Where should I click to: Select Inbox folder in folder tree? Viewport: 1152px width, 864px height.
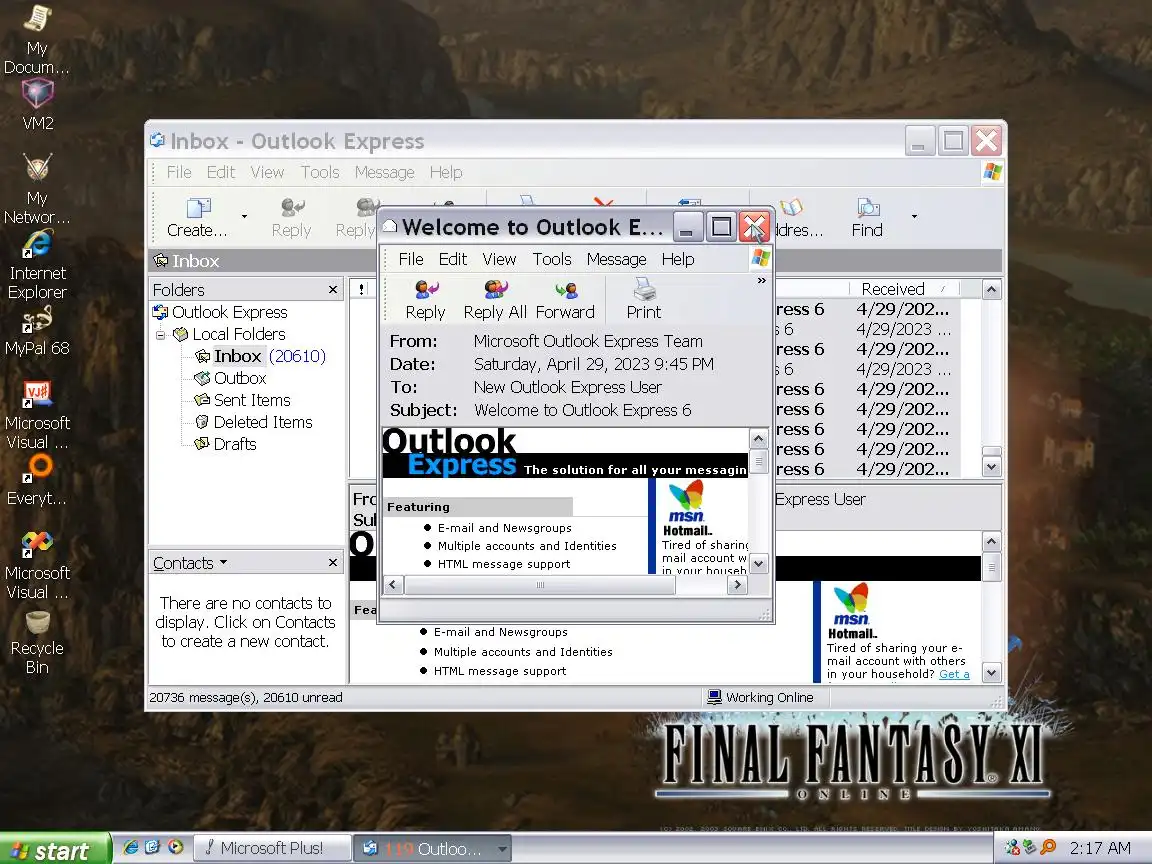[x=237, y=356]
